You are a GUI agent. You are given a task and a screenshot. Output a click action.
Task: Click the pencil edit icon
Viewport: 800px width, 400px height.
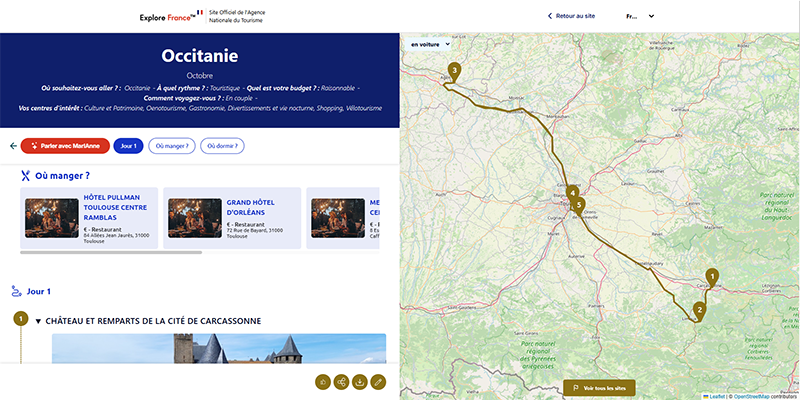click(x=378, y=381)
